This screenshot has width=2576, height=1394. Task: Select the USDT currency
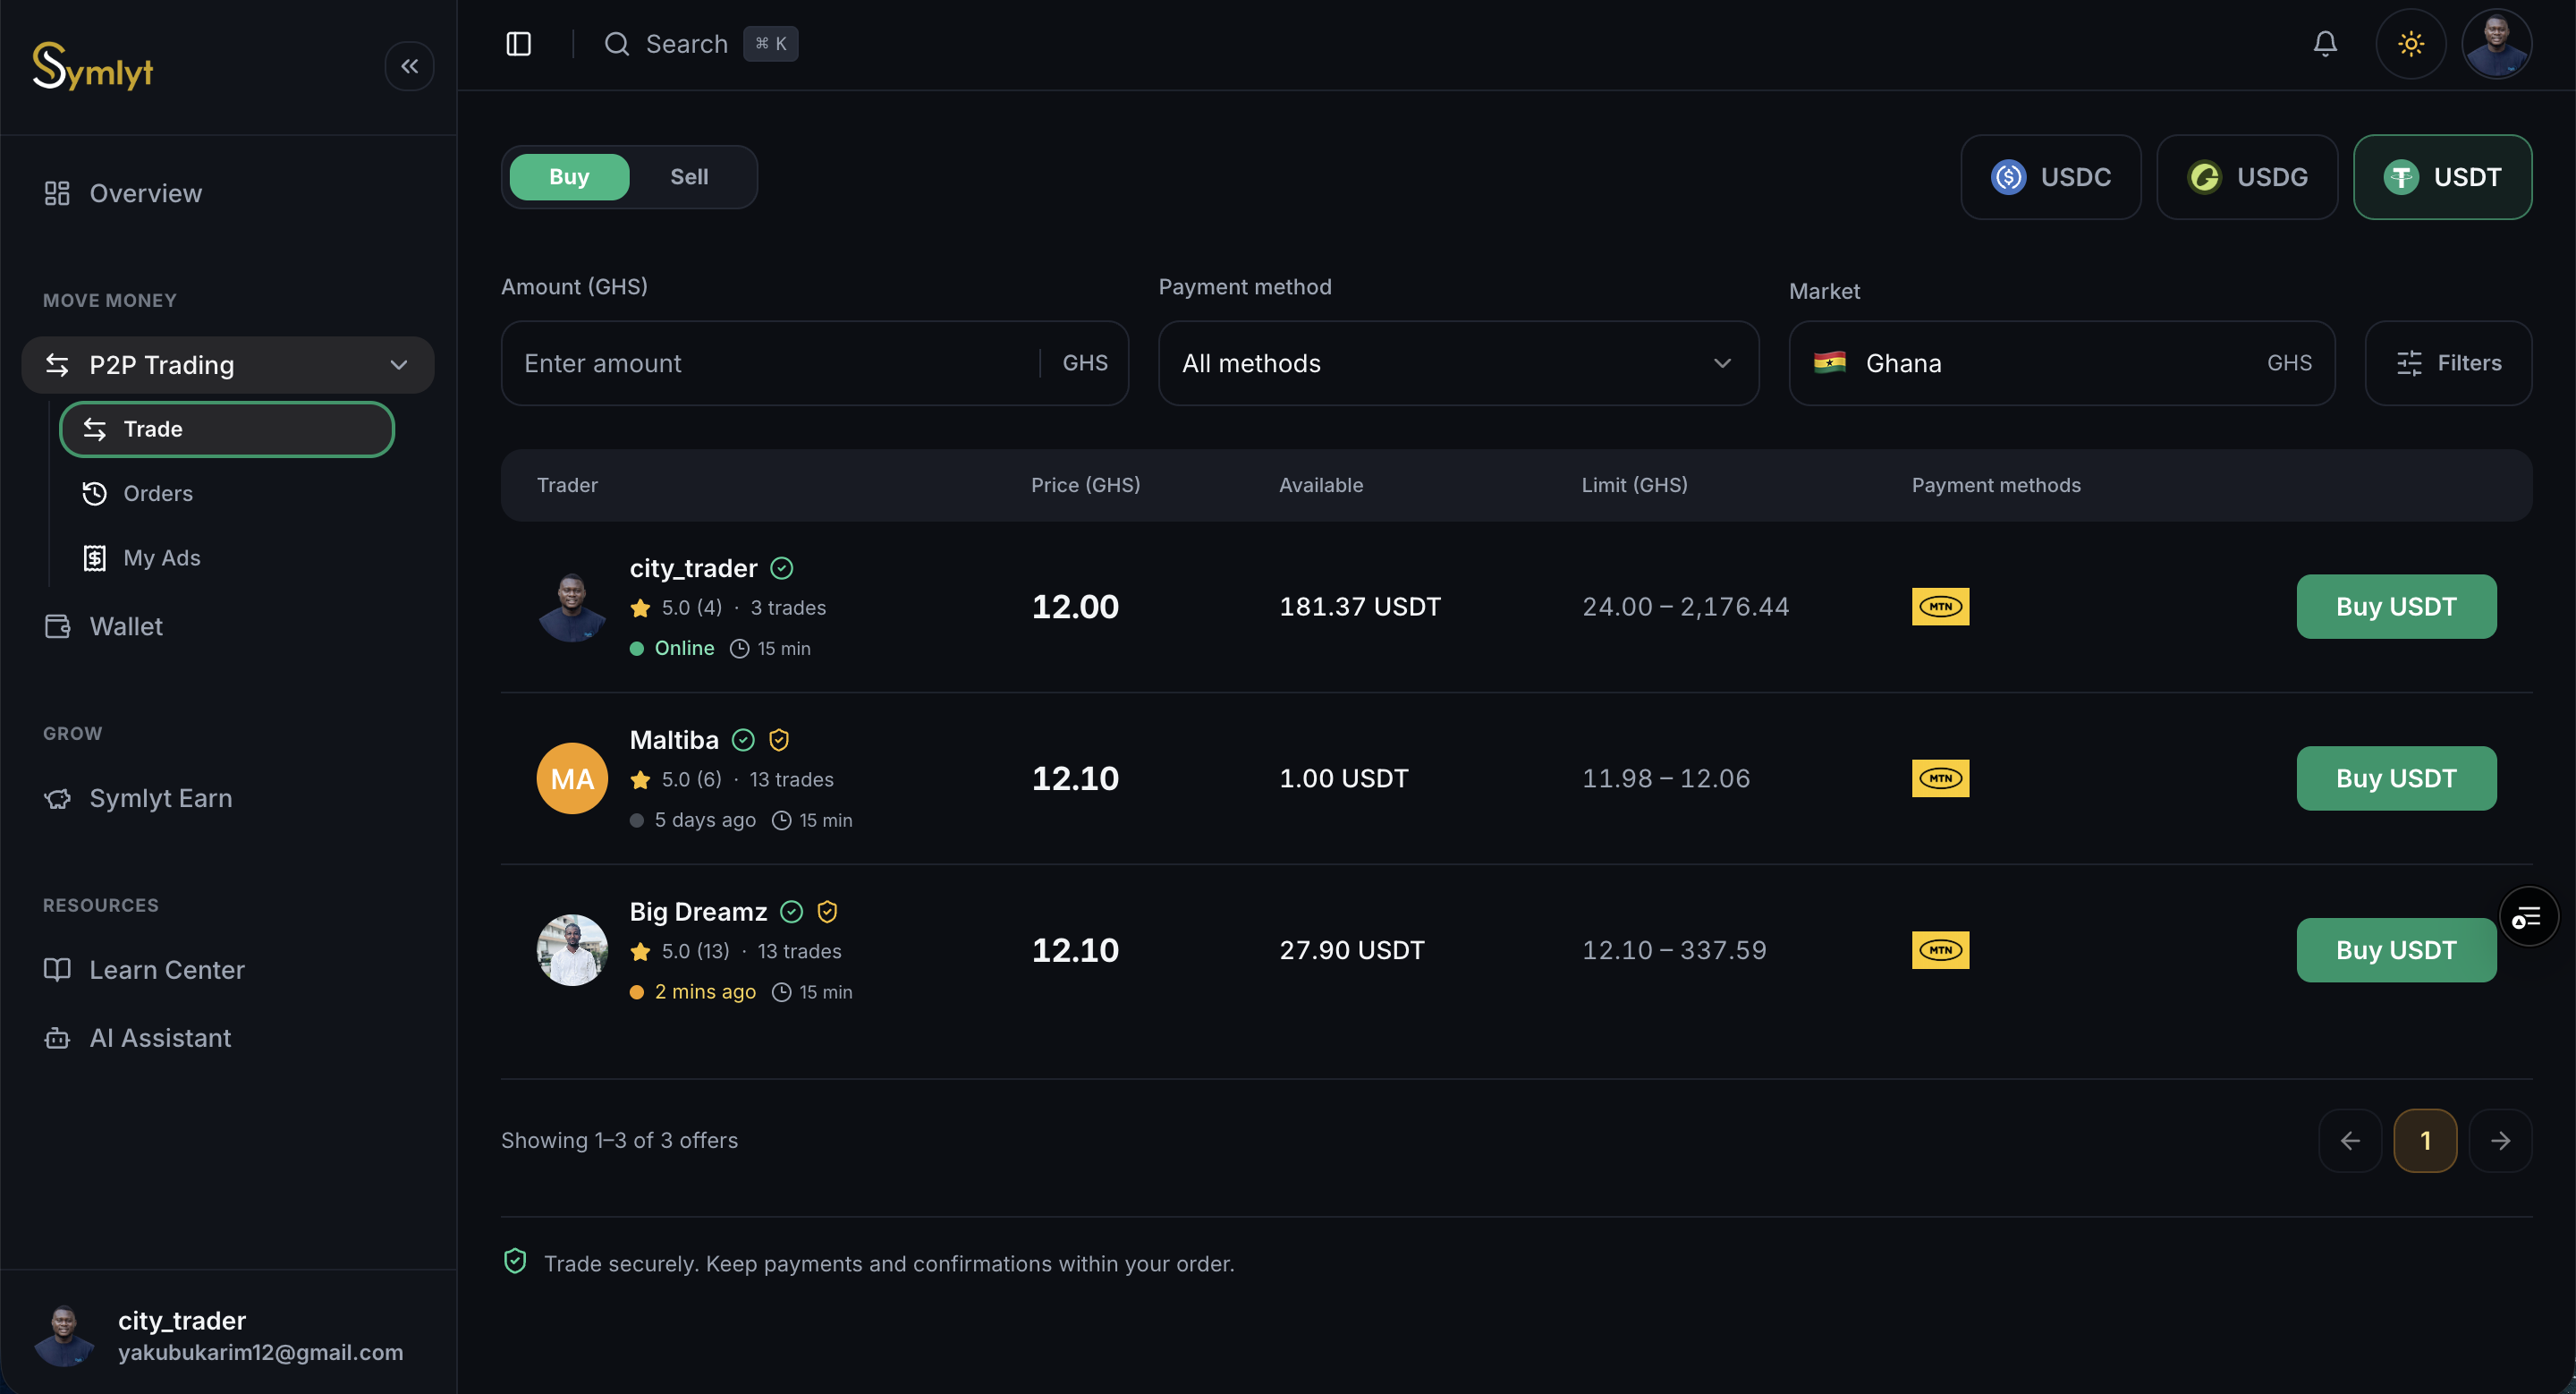point(2442,177)
